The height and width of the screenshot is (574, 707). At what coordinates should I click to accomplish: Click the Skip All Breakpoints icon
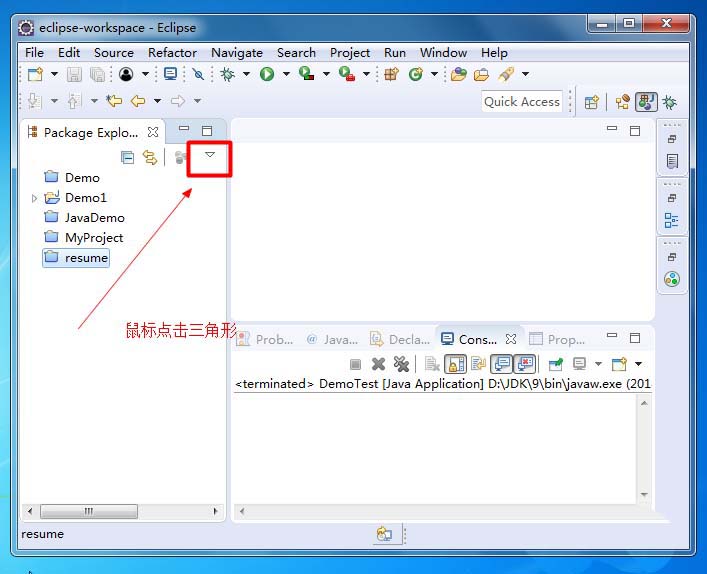tap(198, 74)
